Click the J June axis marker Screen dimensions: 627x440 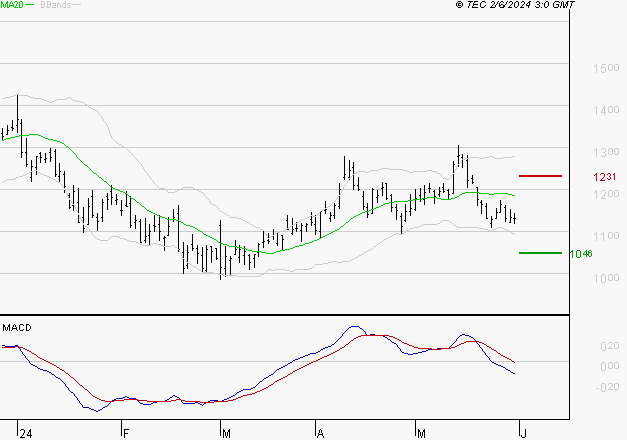coord(523,434)
